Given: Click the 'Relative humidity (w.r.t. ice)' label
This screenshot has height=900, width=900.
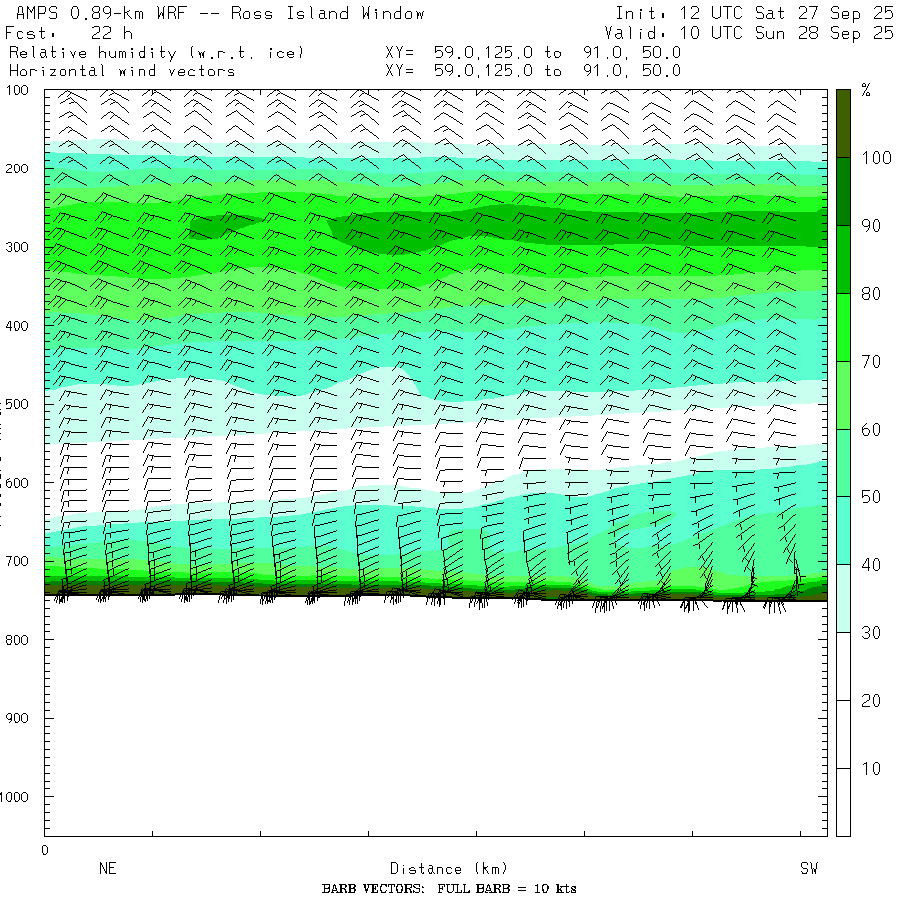Looking at the screenshot, I should [x=156, y=53].
